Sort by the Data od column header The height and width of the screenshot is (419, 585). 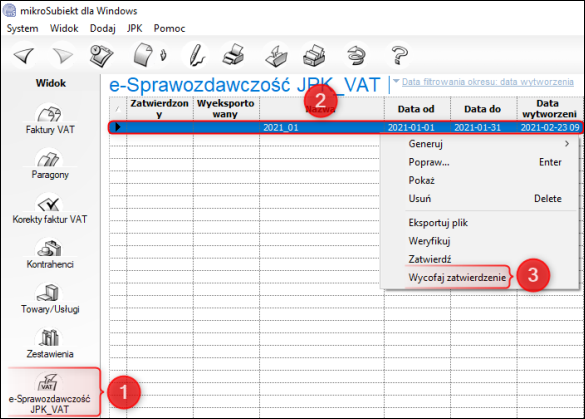[416, 109]
